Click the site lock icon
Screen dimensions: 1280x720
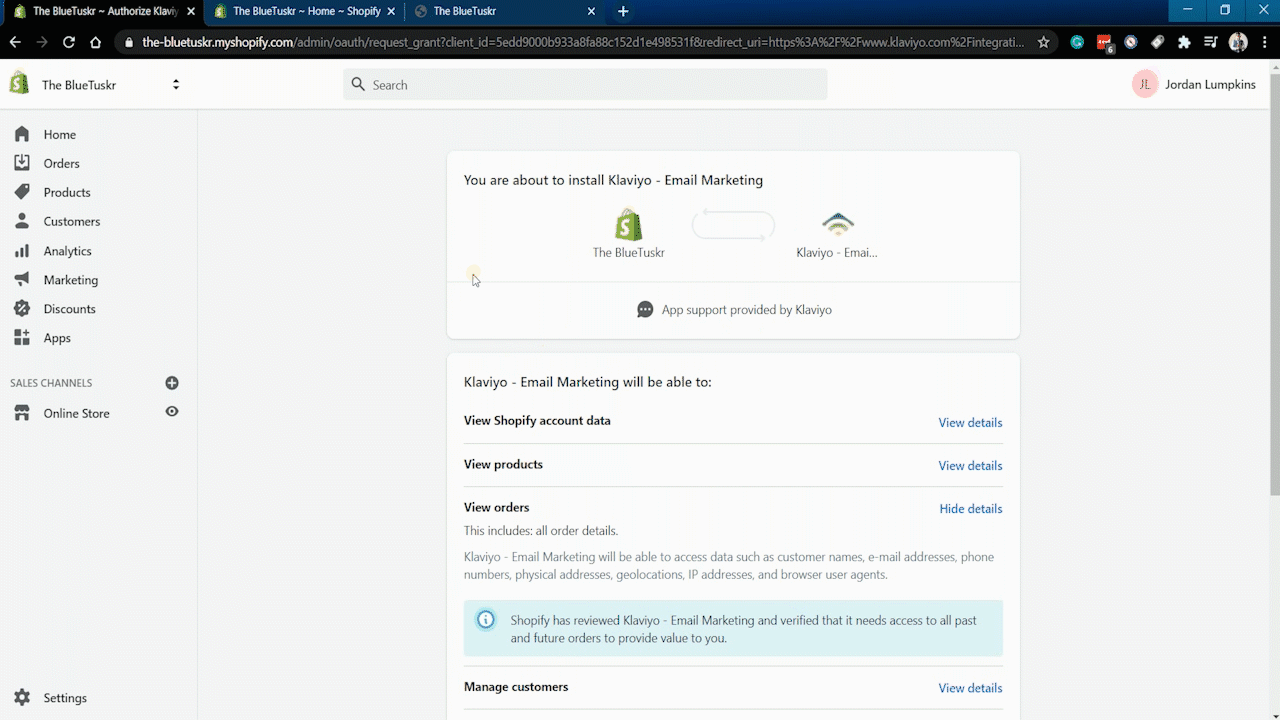(128, 42)
